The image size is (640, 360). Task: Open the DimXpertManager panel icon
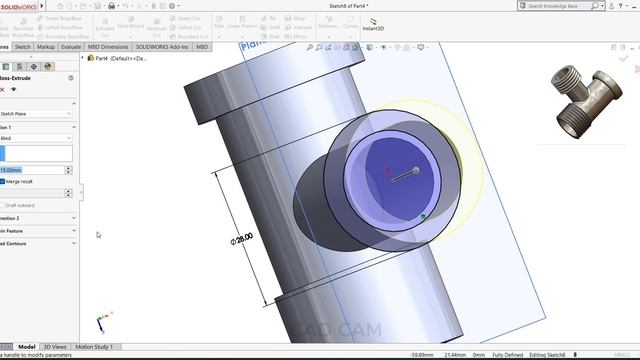pyautogui.click(x=33, y=67)
